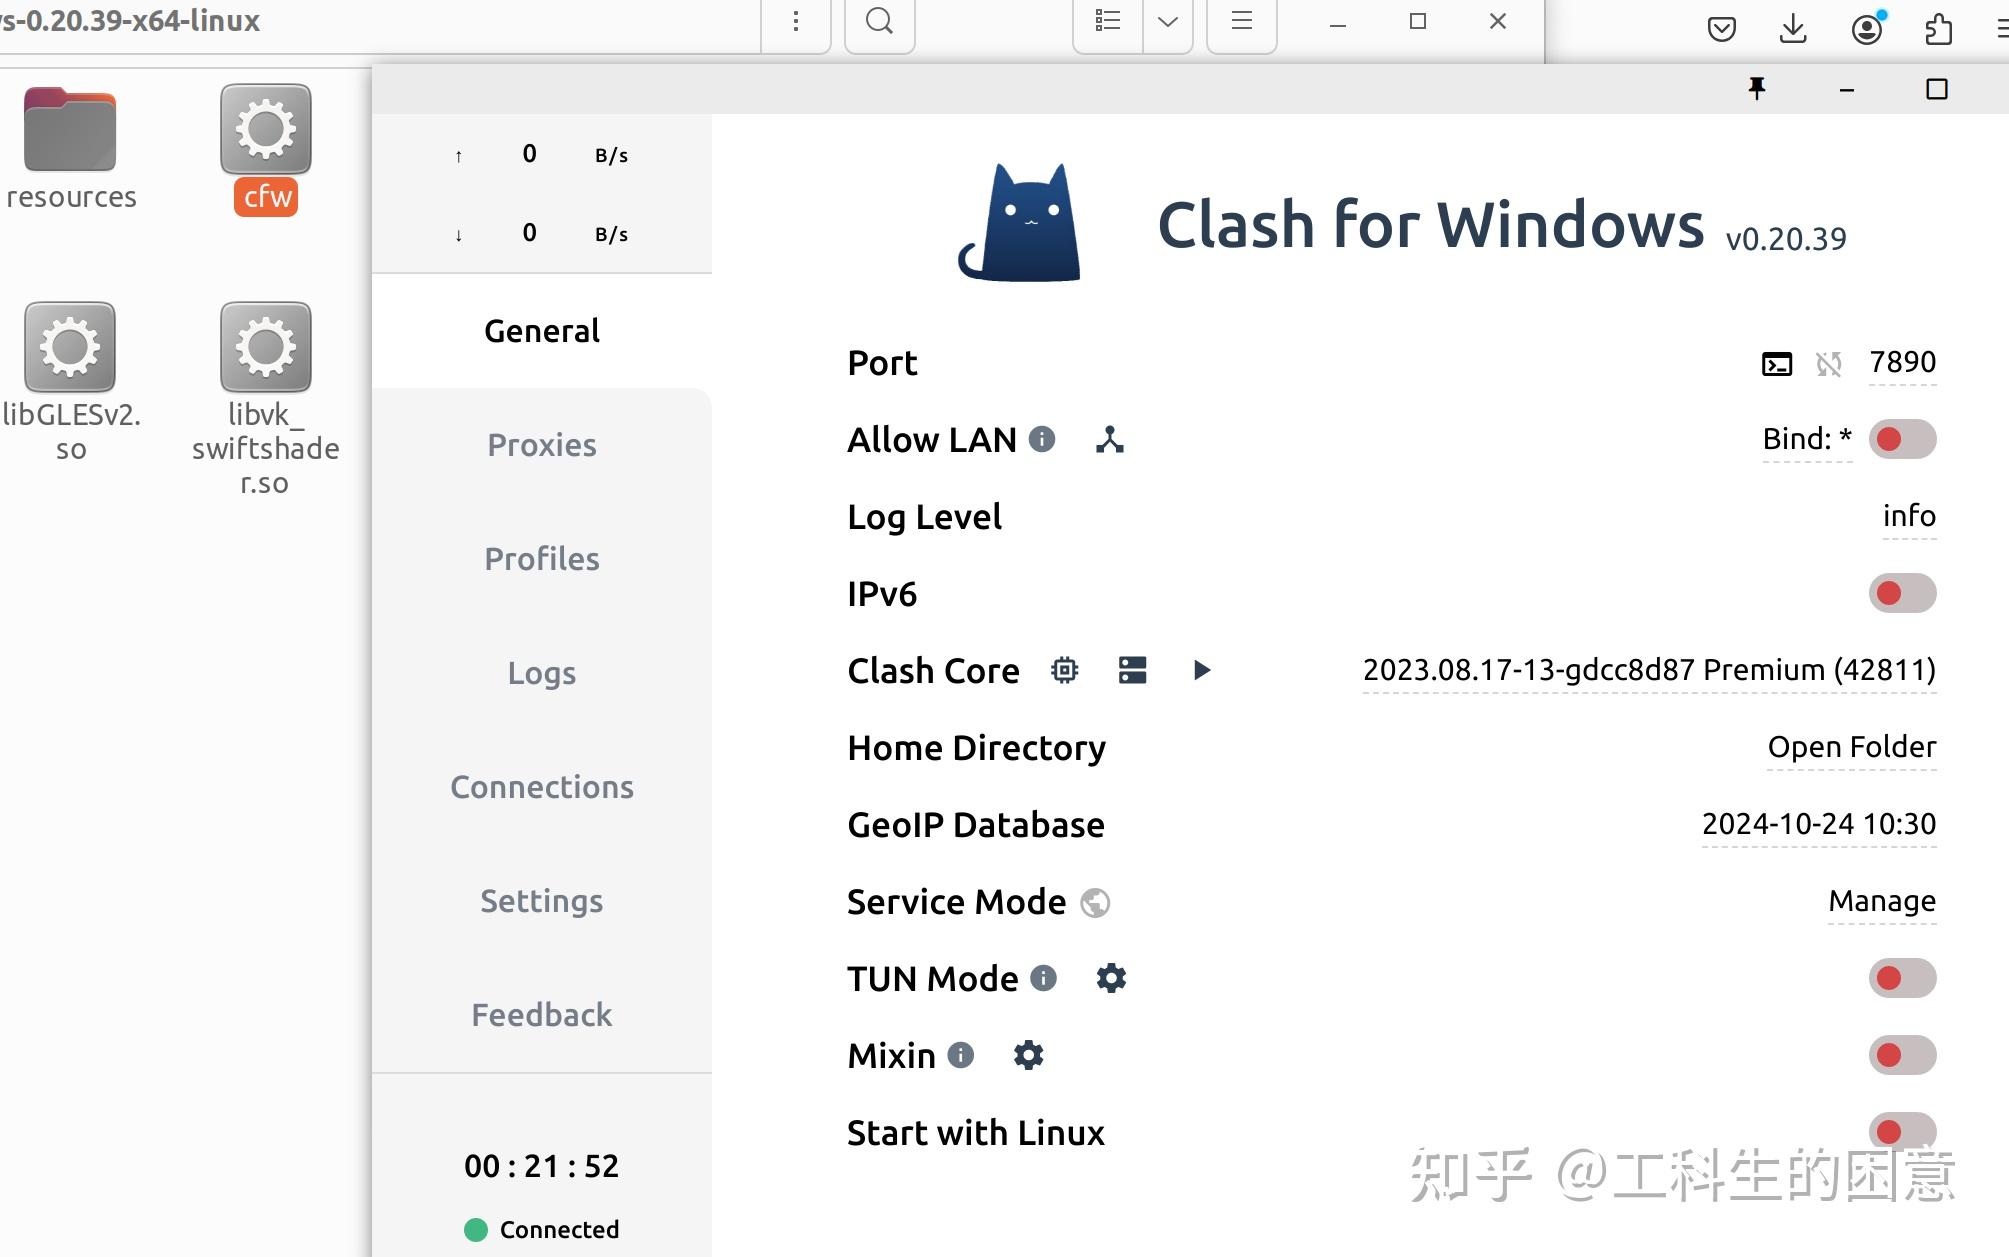Open Folder for the Home Directory
2009x1257 pixels.
(x=1851, y=747)
